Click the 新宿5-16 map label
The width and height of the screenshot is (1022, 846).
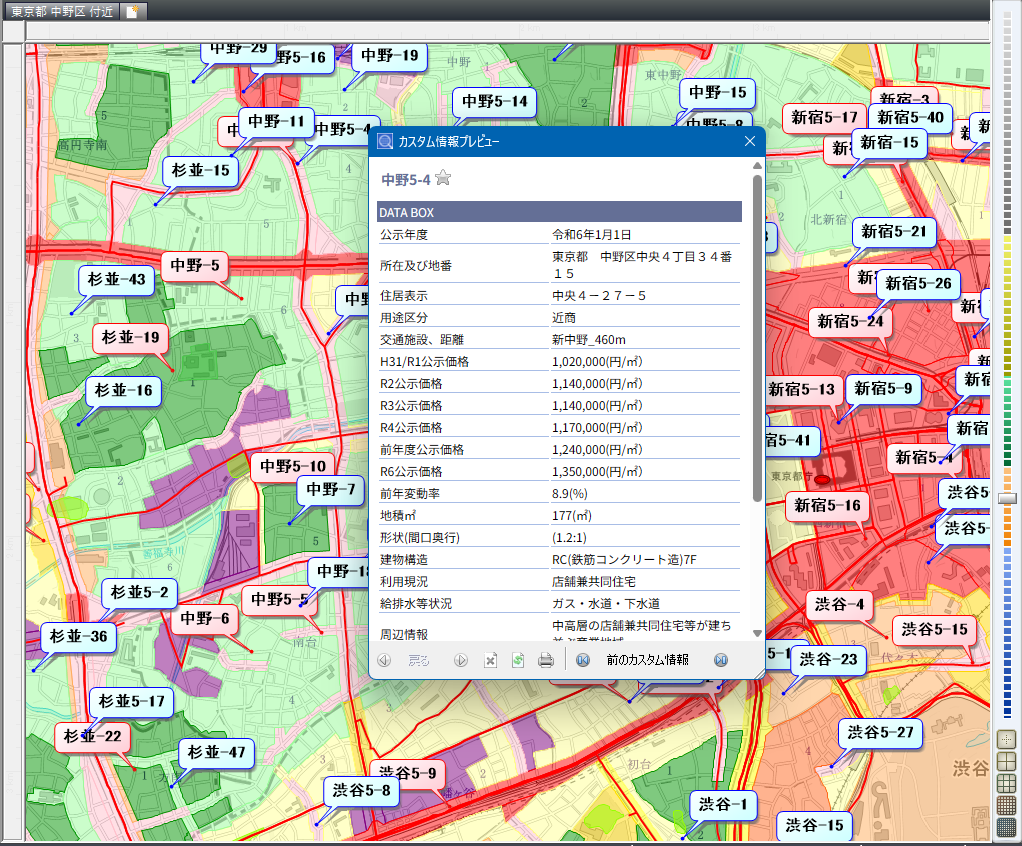(x=827, y=506)
